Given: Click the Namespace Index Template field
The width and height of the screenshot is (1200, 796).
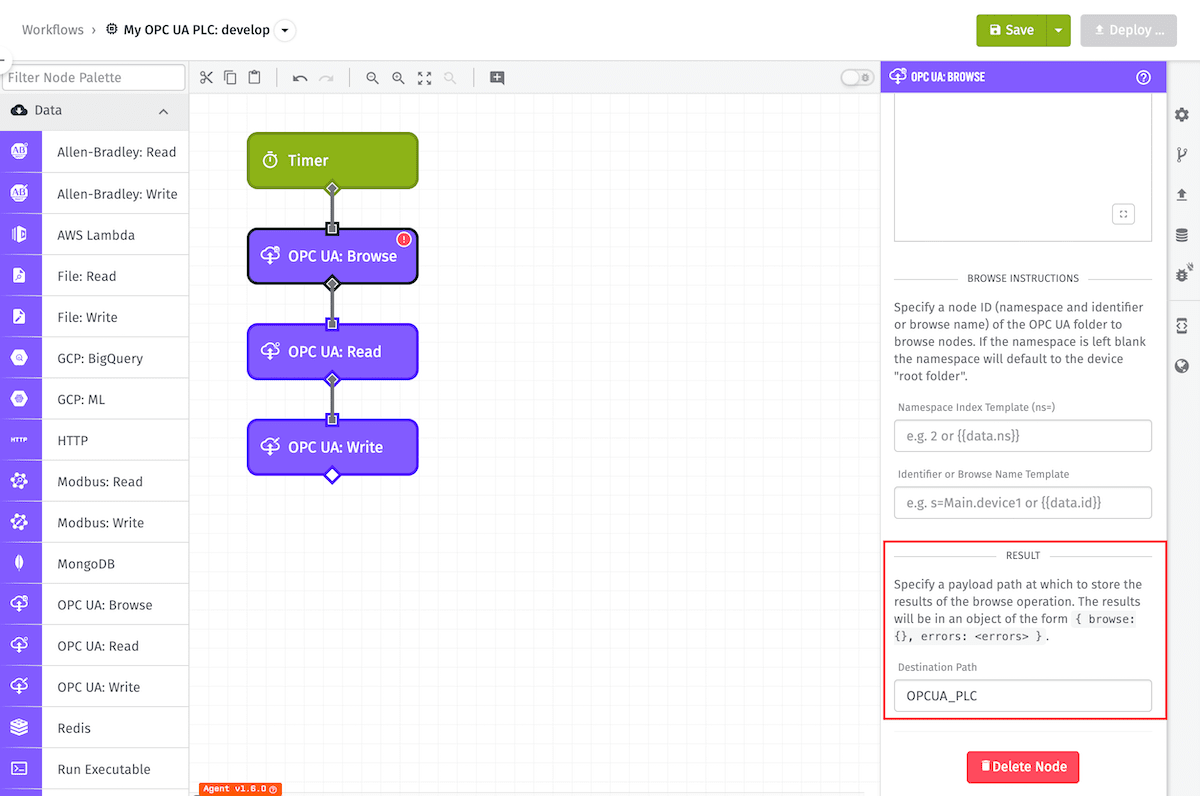Looking at the screenshot, I should tap(1023, 436).
